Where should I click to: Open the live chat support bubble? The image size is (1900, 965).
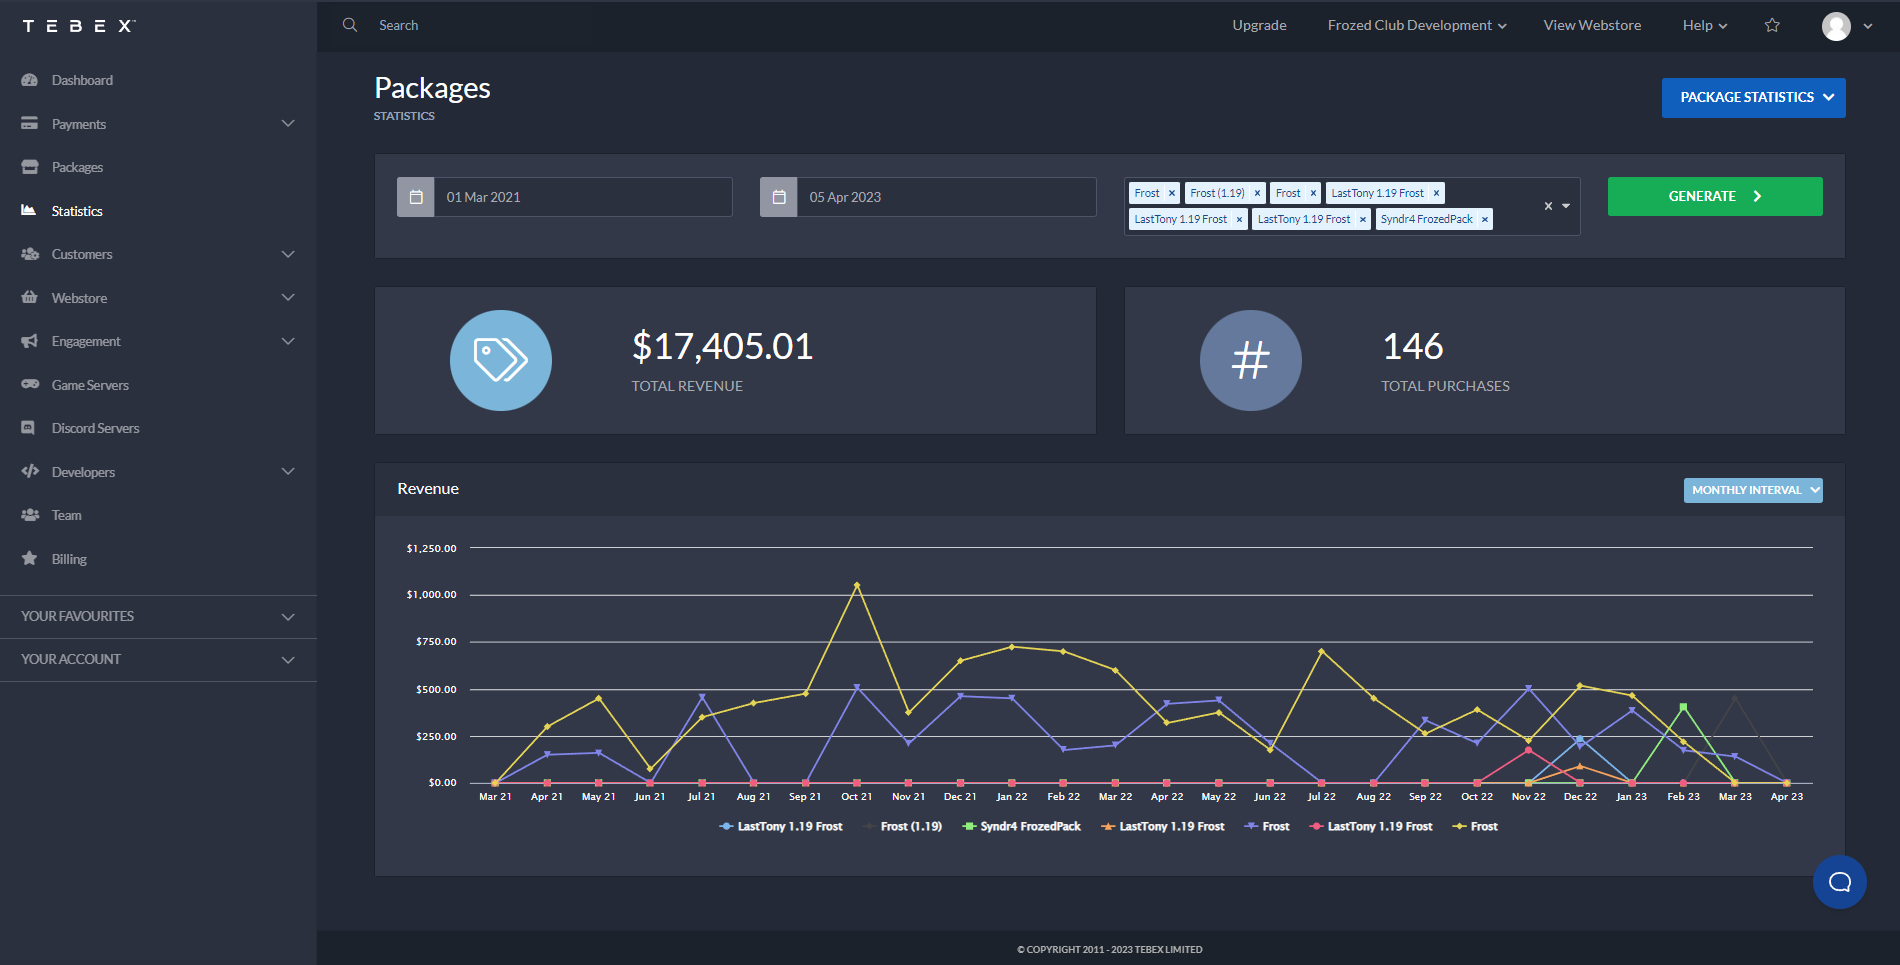click(x=1839, y=882)
